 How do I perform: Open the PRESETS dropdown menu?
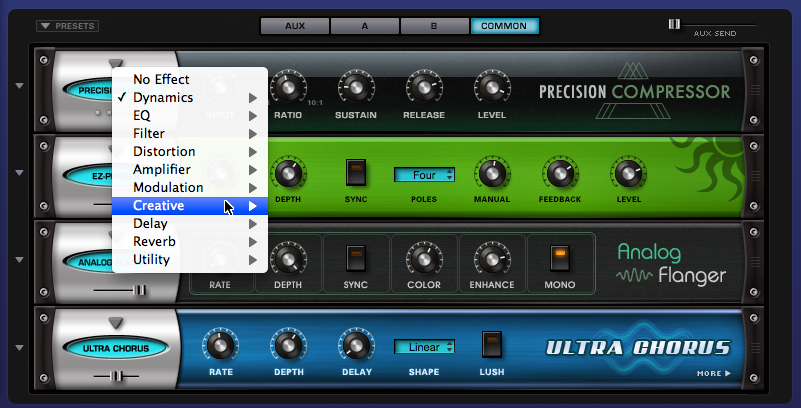click(67, 26)
